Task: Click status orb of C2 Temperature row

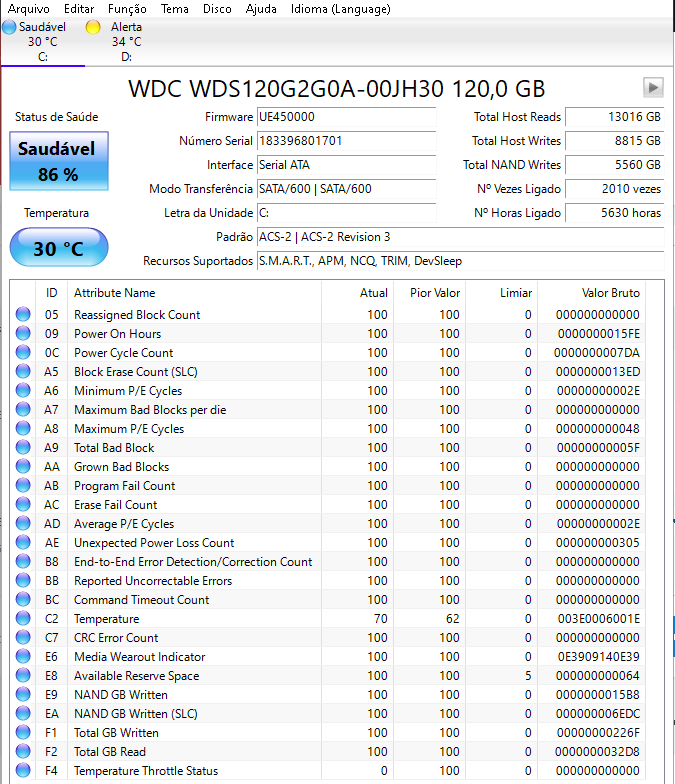Action: (23, 618)
